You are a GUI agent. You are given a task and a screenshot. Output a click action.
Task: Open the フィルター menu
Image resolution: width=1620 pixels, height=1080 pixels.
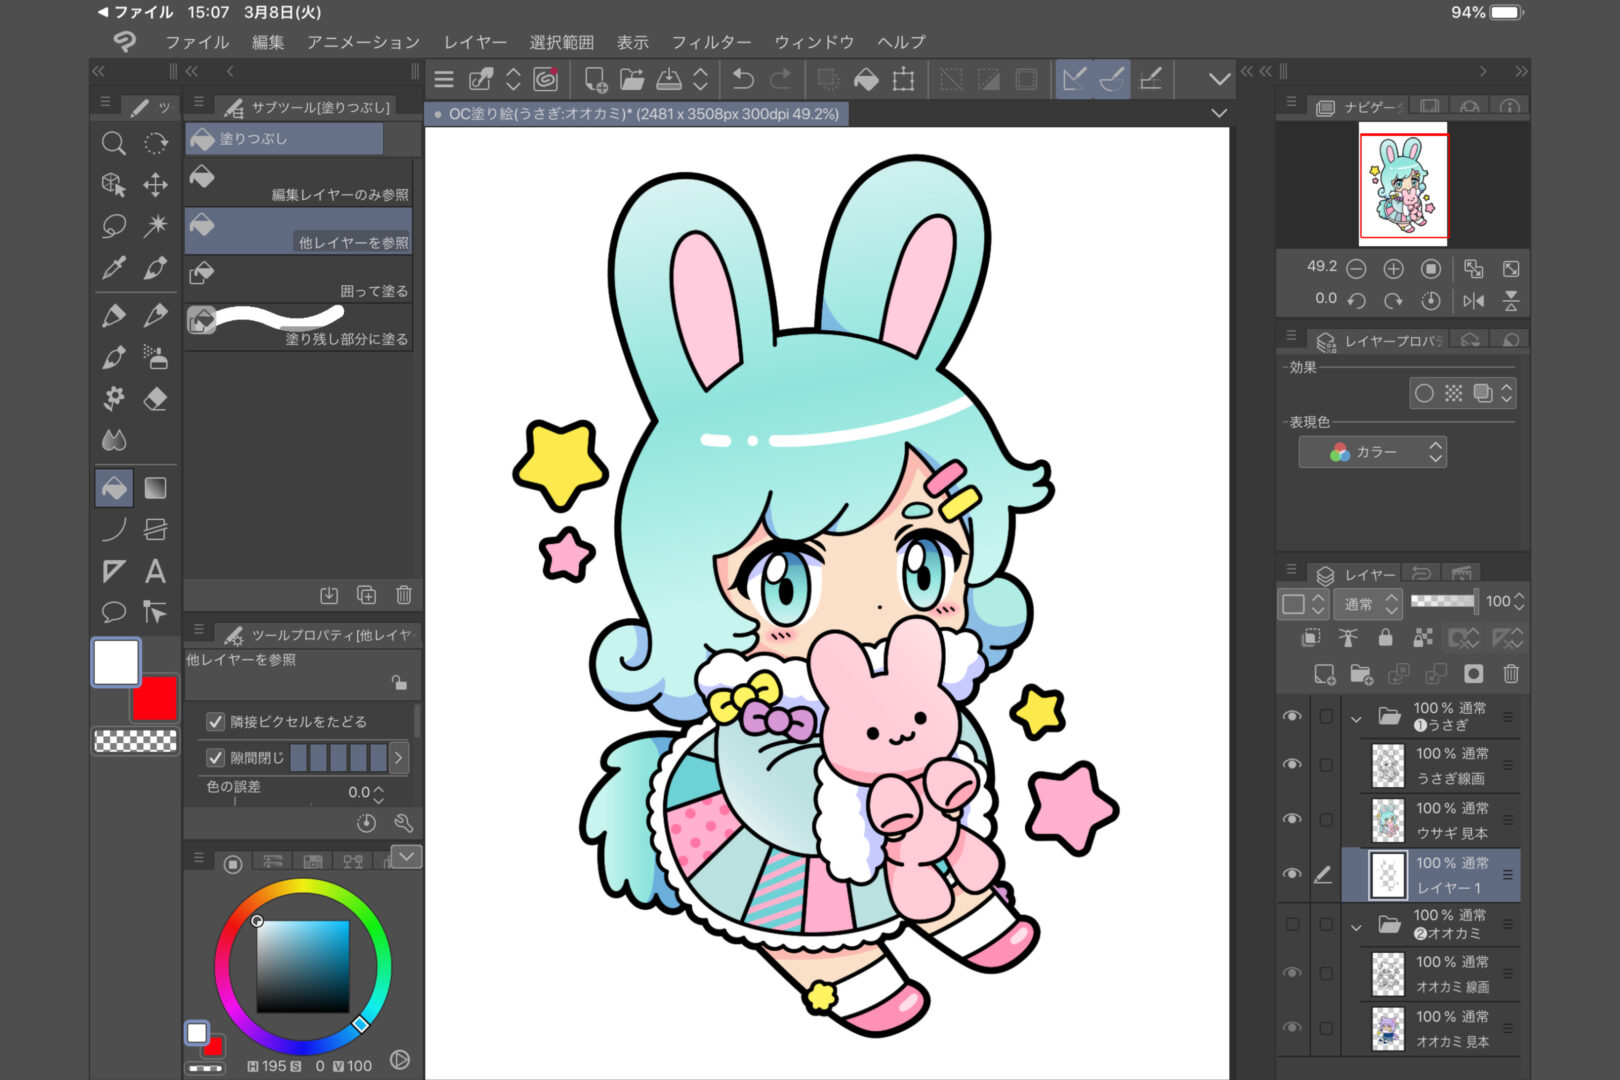pyautogui.click(x=712, y=42)
